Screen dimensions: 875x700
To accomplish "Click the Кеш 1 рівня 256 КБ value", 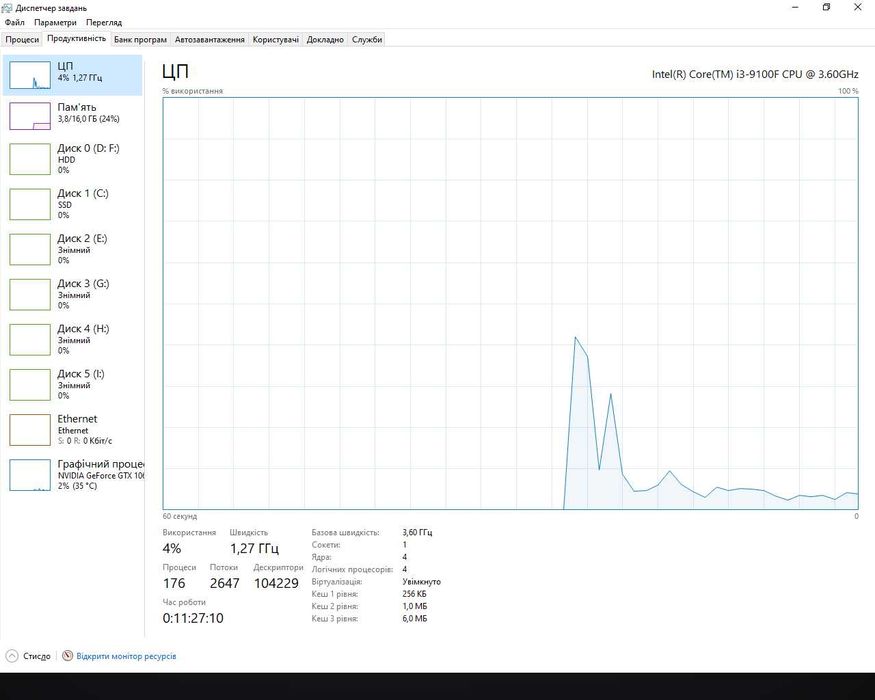I will tap(414, 594).
